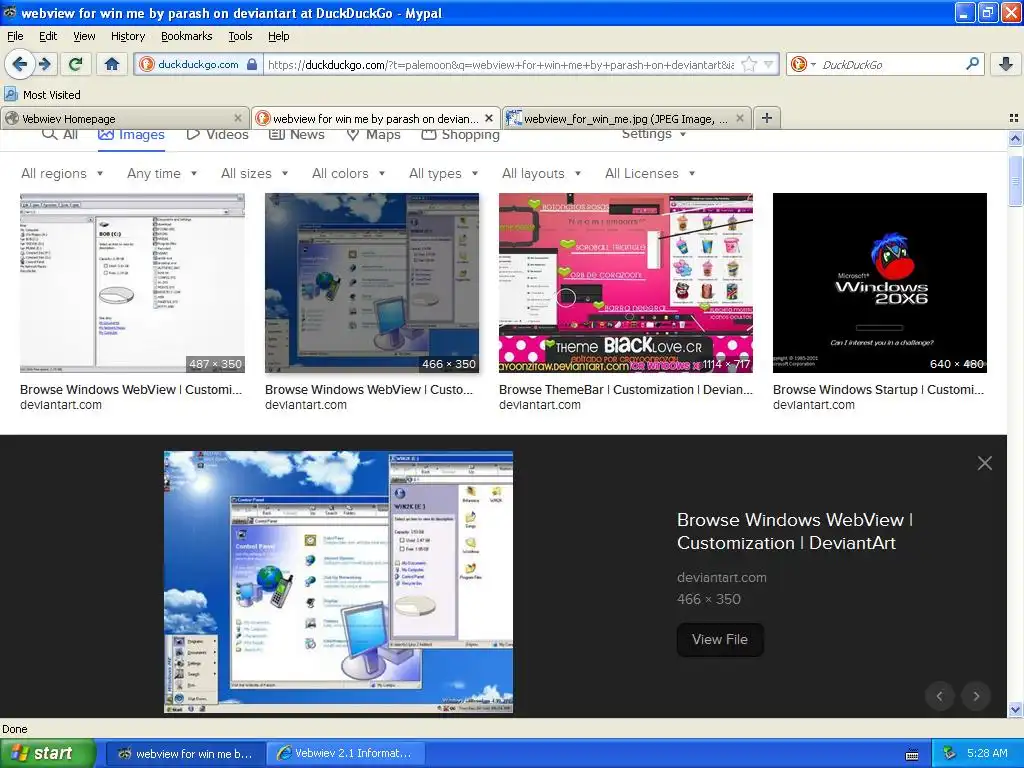Image resolution: width=1024 pixels, height=768 pixels.
Task: Click the View File button
Action: 720,639
